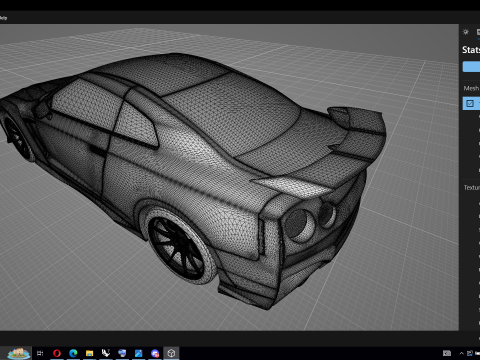Open the chat app with red badge
Screen dimensions: 480x360
(x=155, y=353)
